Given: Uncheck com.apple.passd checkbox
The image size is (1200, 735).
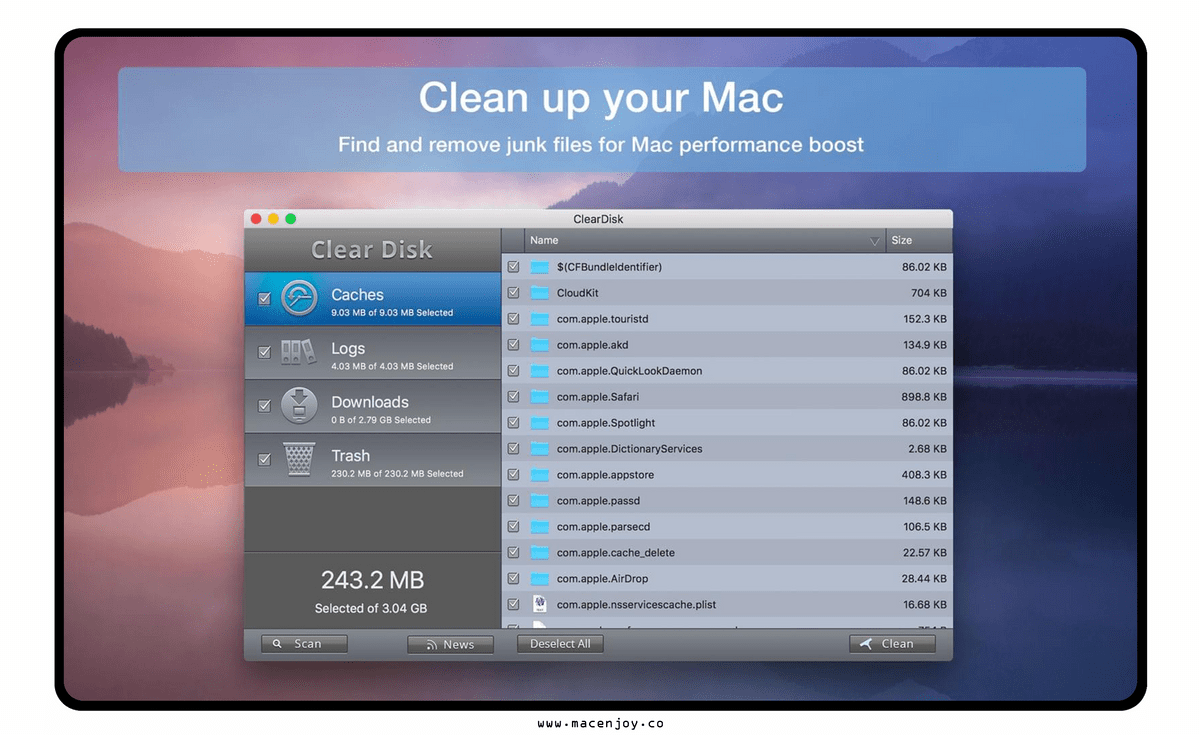Looking at the screenshot, I should 513,501.
